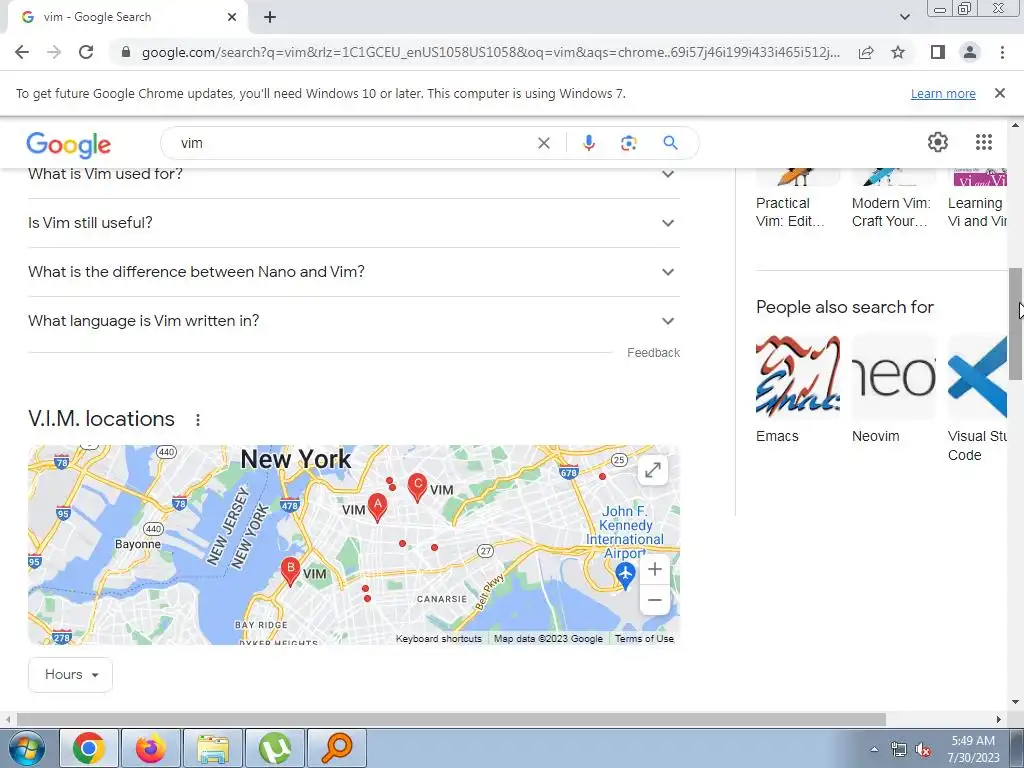
Task: Open a new browser tab
Action: click(270, 18)
